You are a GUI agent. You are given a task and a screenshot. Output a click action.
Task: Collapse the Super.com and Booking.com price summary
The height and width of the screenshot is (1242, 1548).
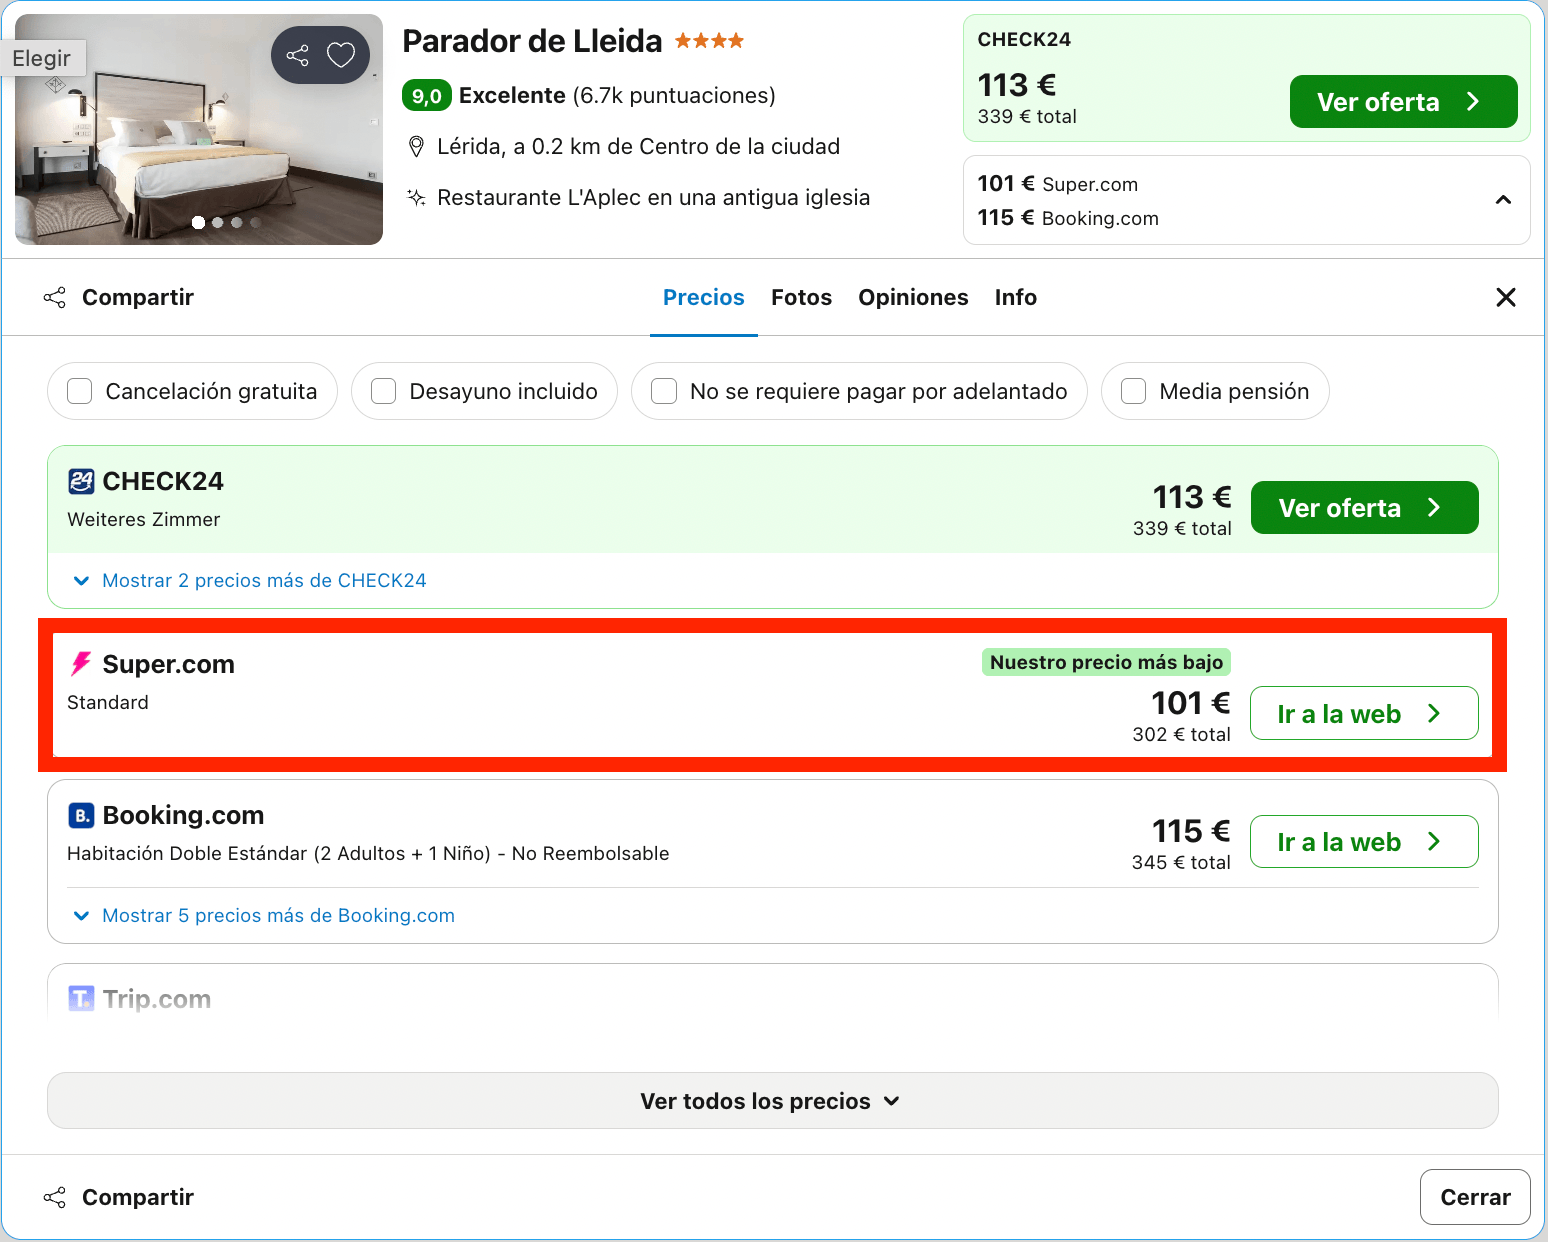(x=1502, y=200)
